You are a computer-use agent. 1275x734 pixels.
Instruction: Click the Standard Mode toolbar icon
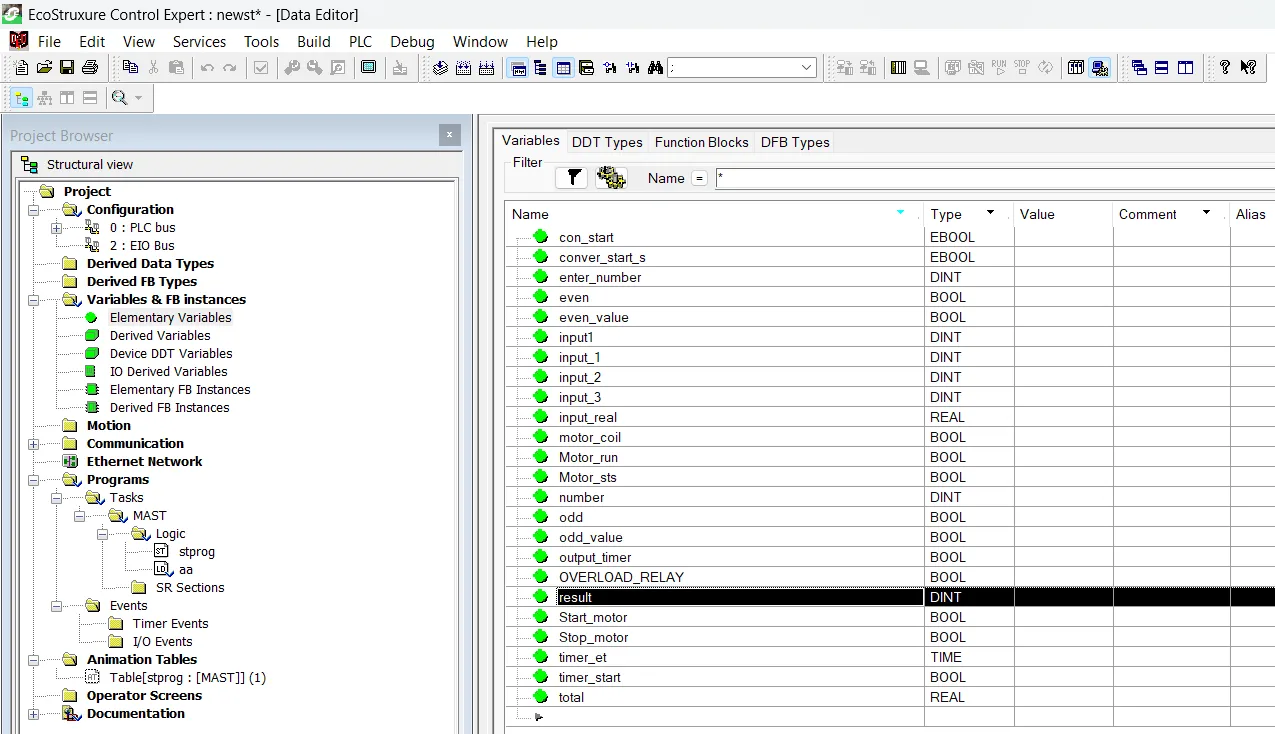(x=1076, y=68)
